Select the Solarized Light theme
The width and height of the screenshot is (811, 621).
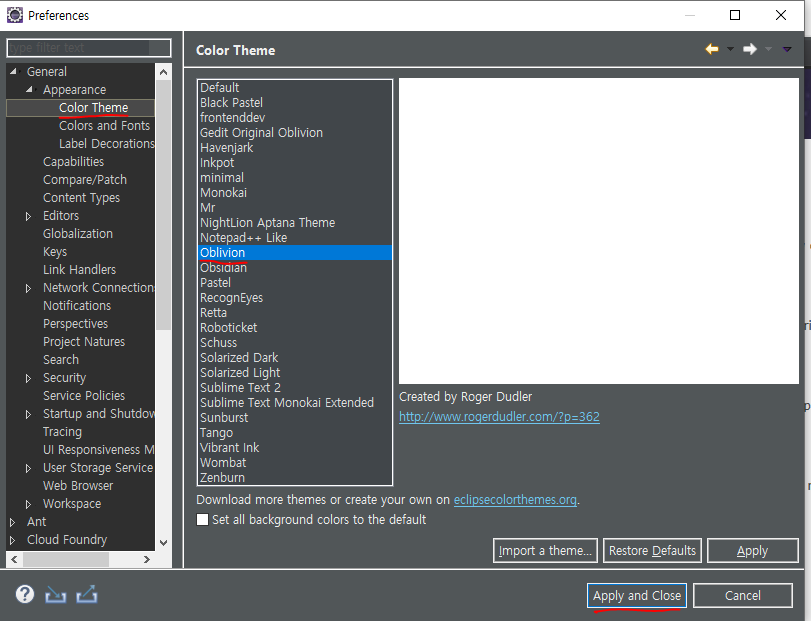295,372
